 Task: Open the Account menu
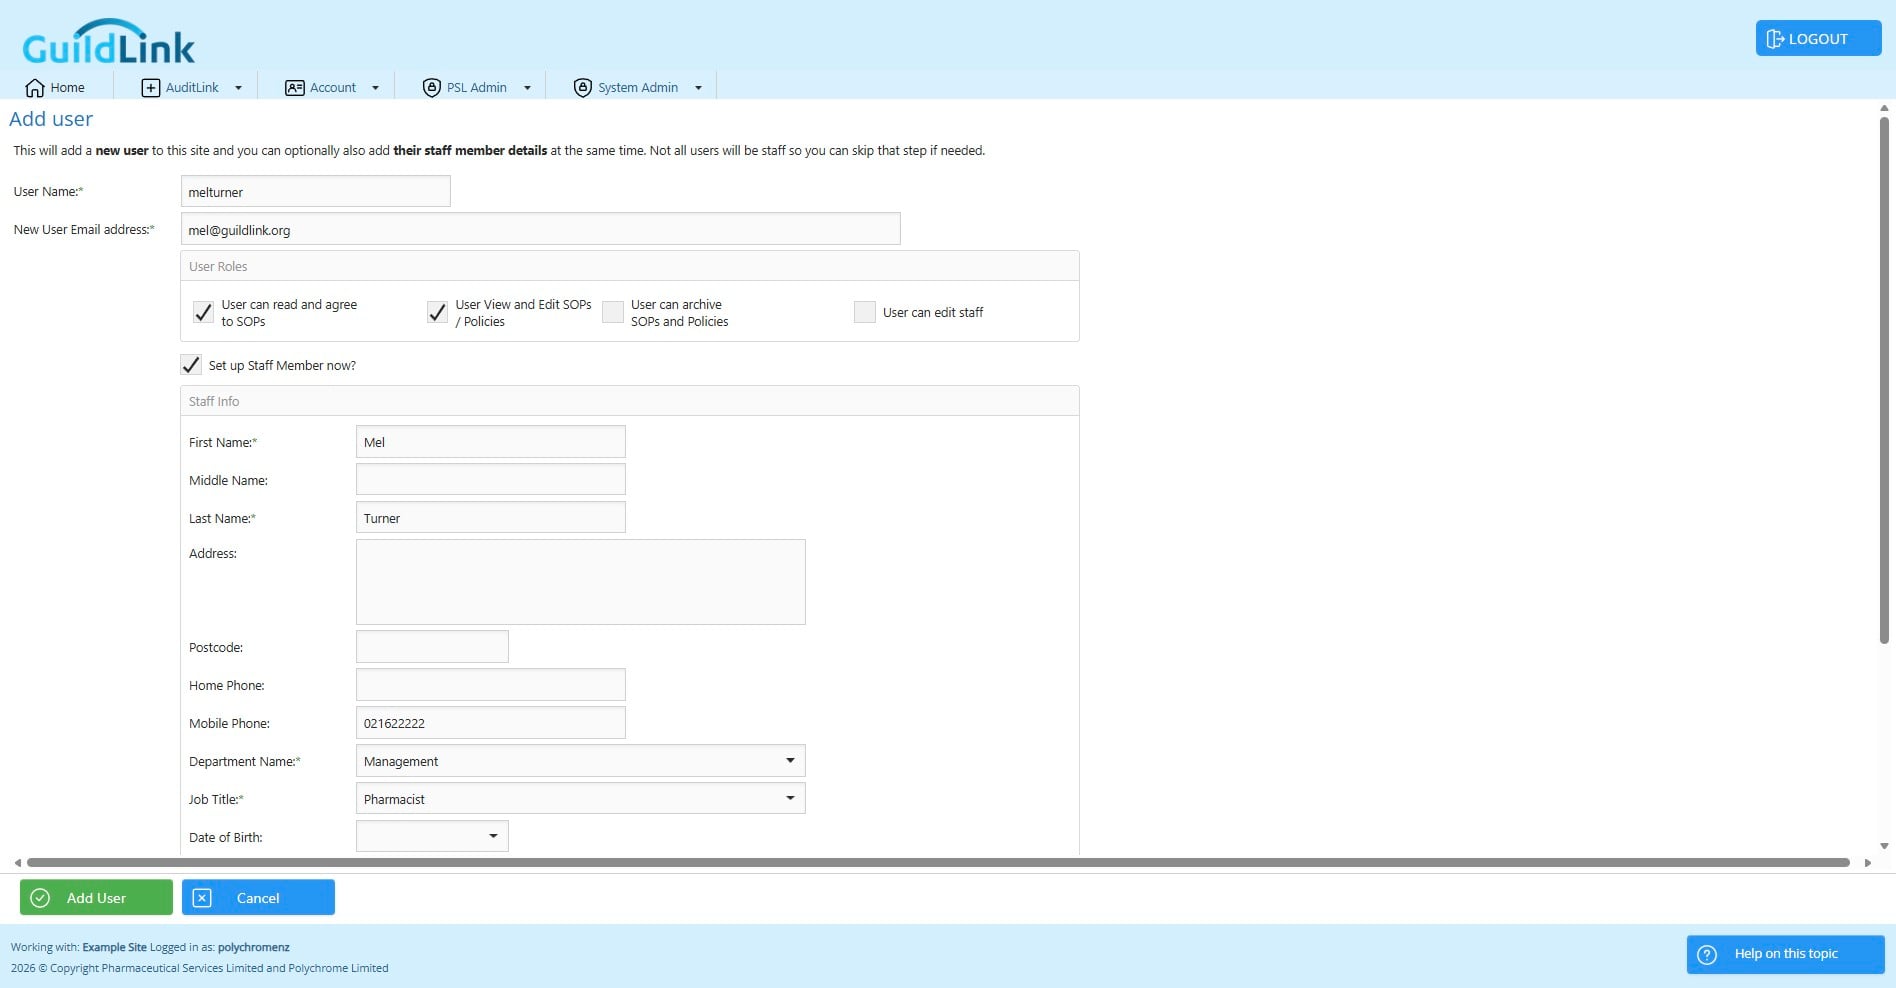pos(333,88)
